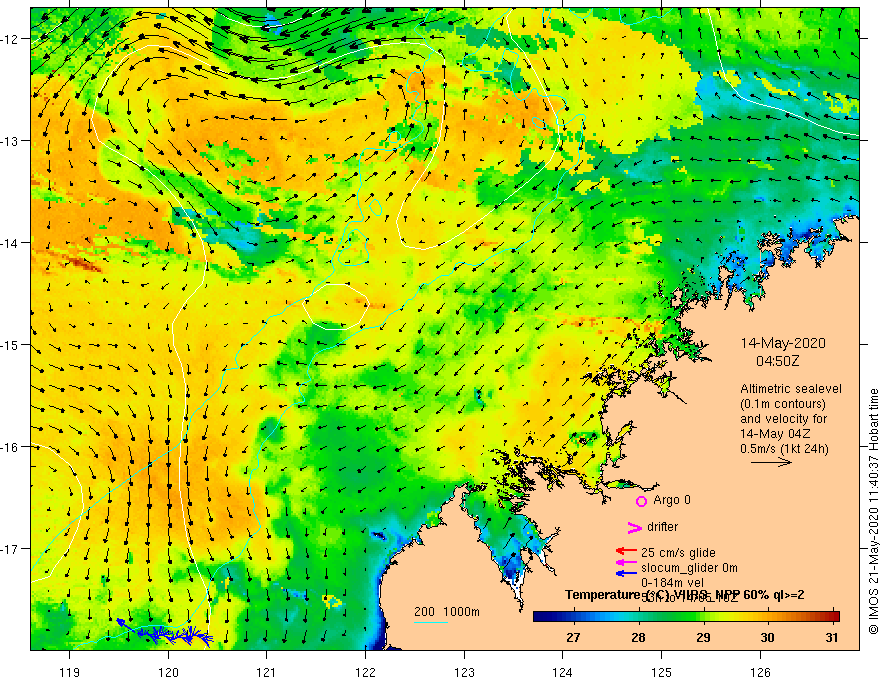Click the longitude axis label '121'
Viewport: 880px width, 680px height.
(267, 672)
